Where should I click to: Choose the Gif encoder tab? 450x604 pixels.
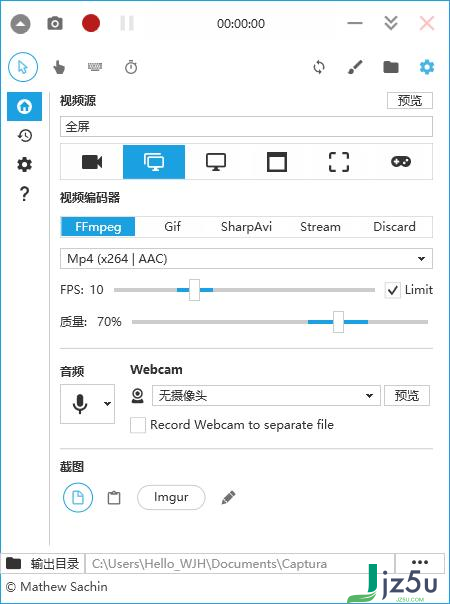(x=172, y=226)
